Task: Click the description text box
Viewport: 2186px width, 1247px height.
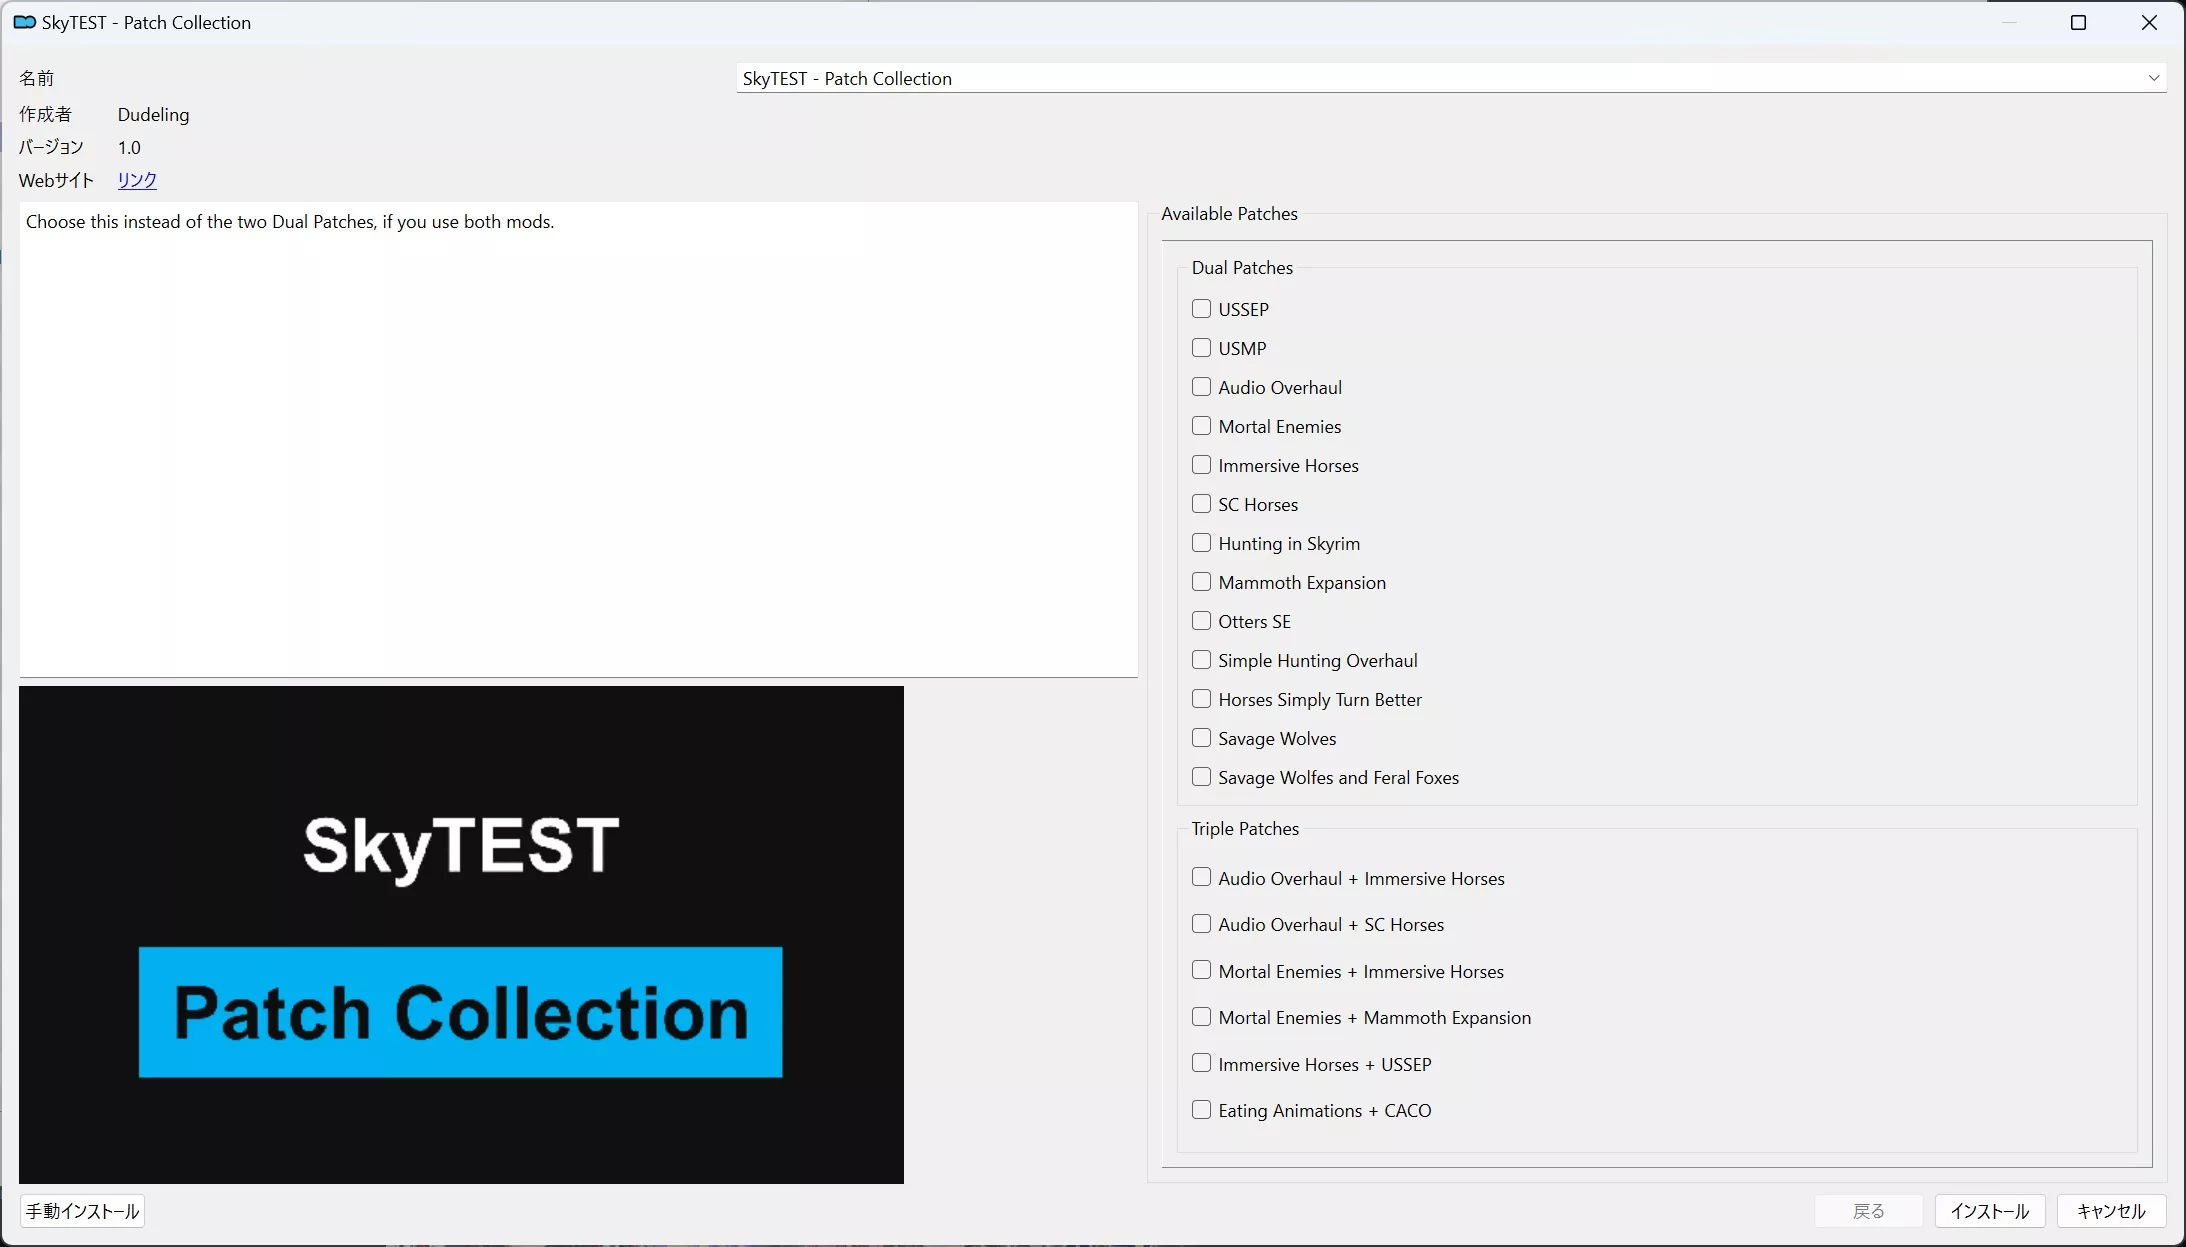Action: pyautogui.click(x=578, y=440)
